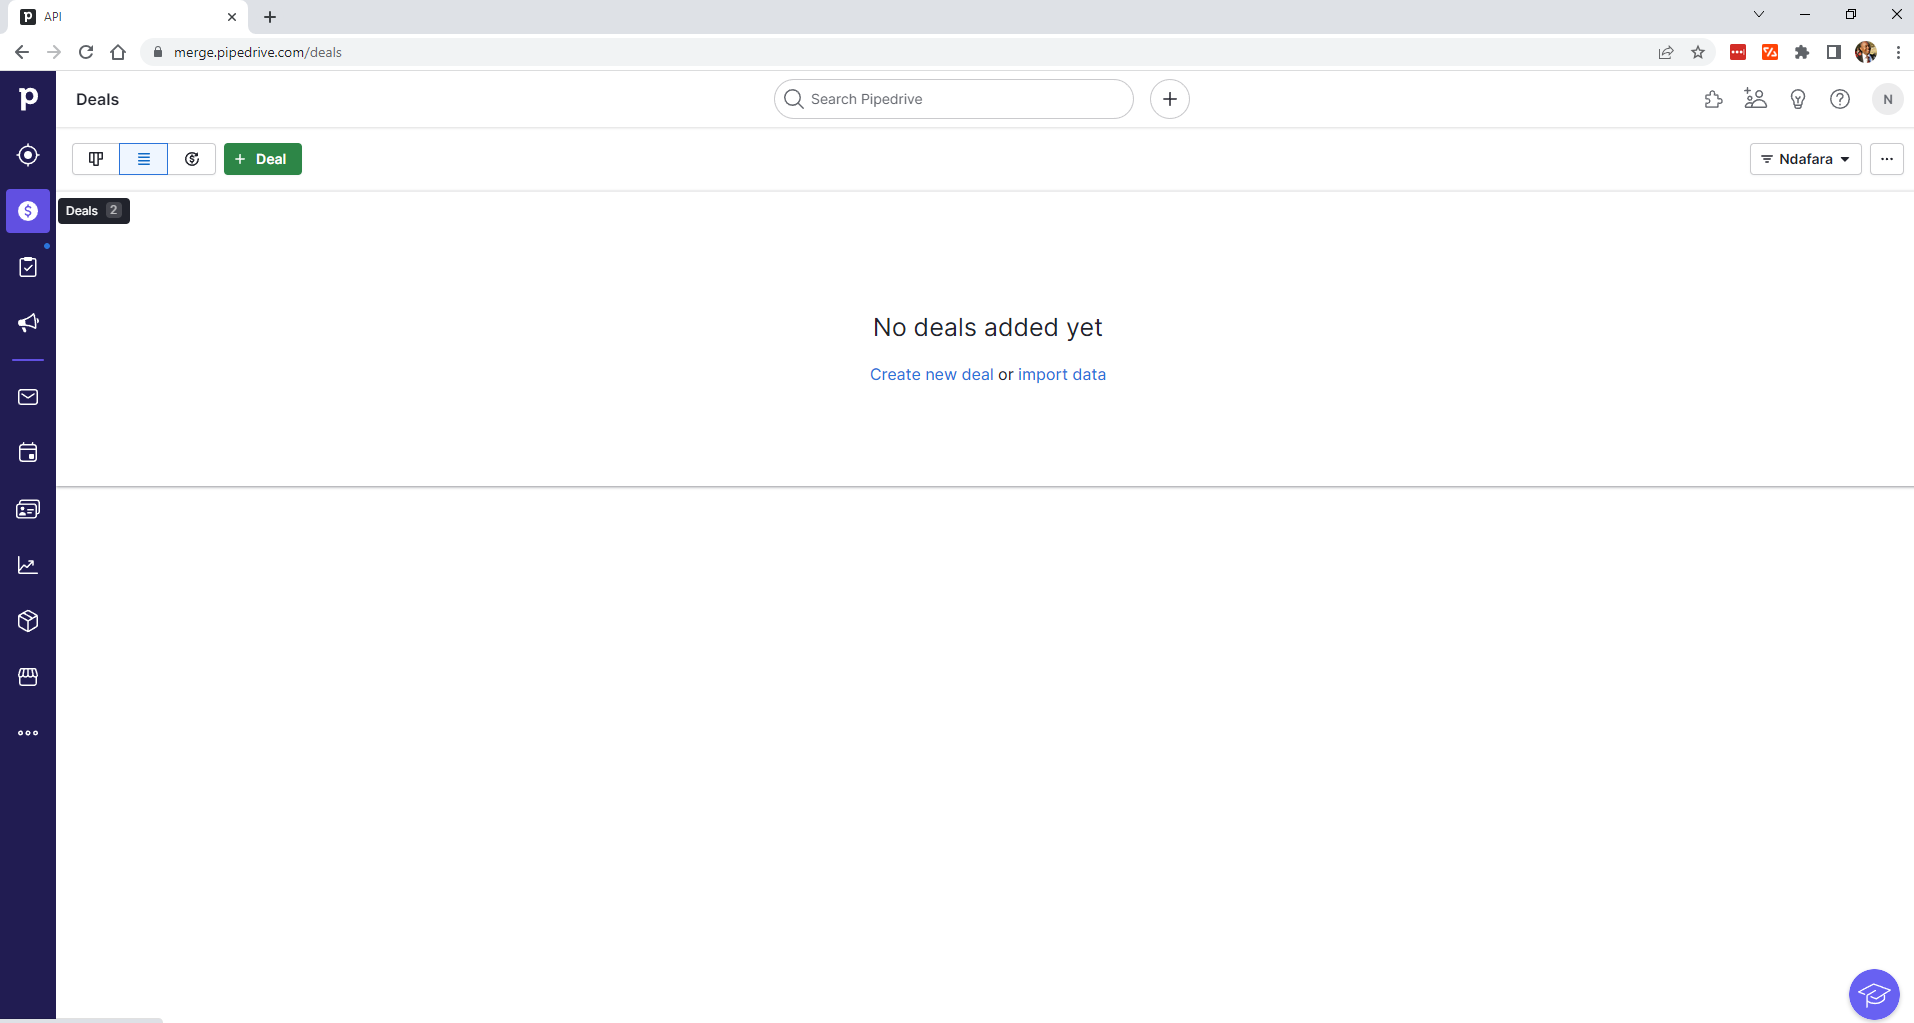This screenshot has width=1914, height=1023.
Task: Open the sidebar More menu (three dots)
Action: tap(27, 733)
